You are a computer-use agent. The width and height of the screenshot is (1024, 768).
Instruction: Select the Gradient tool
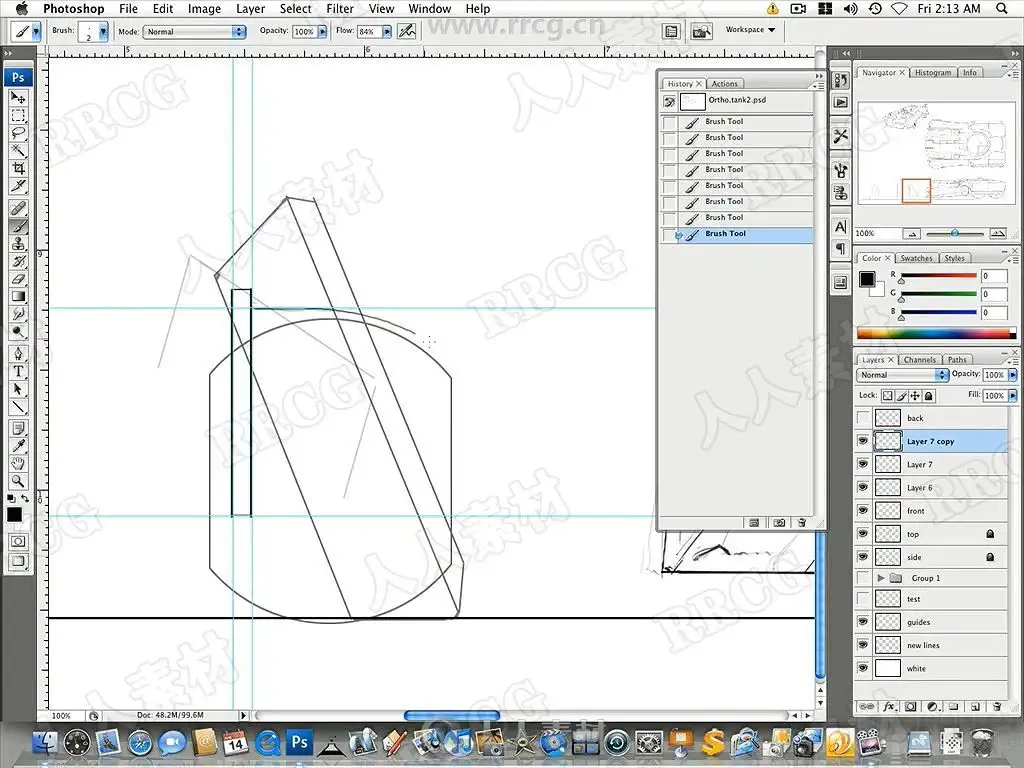pos(18,297)
